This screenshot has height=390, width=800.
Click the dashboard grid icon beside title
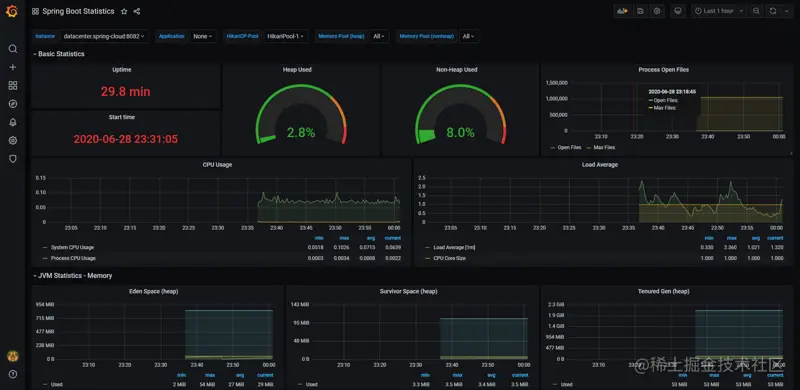(x=35, y=11)
